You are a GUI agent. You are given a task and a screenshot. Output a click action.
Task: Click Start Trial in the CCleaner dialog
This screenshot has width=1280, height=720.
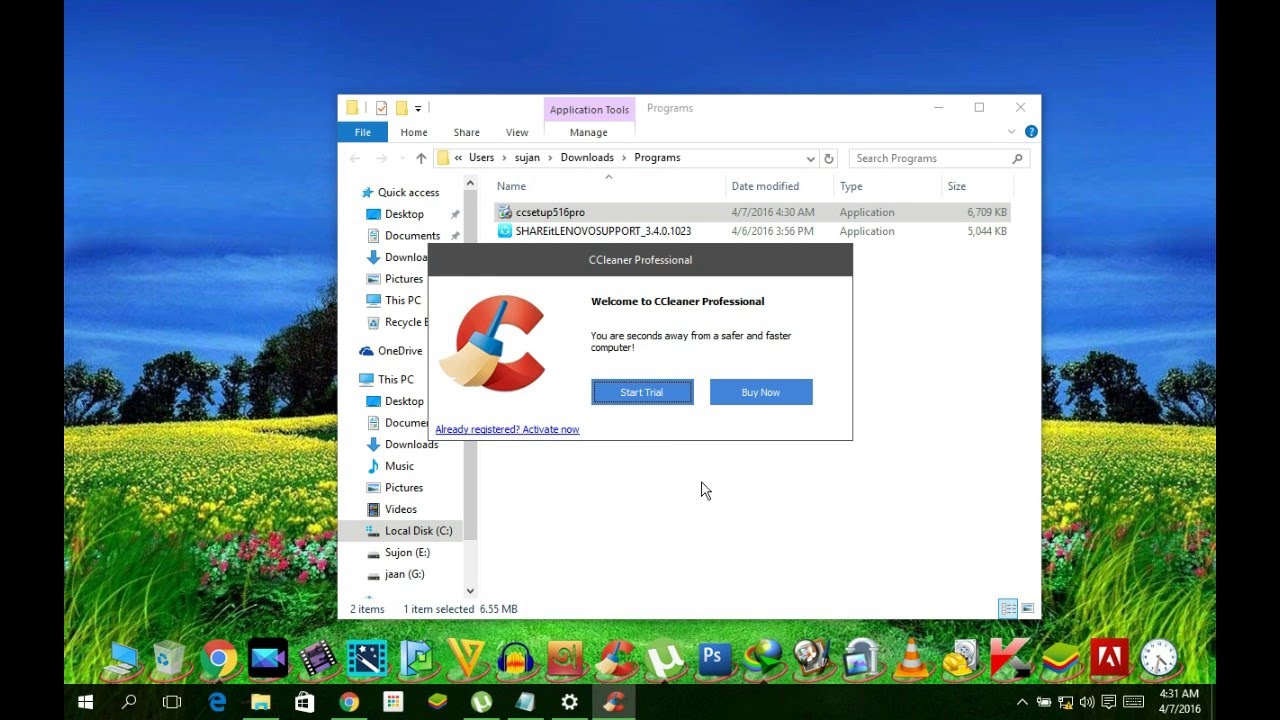[642, 392]
